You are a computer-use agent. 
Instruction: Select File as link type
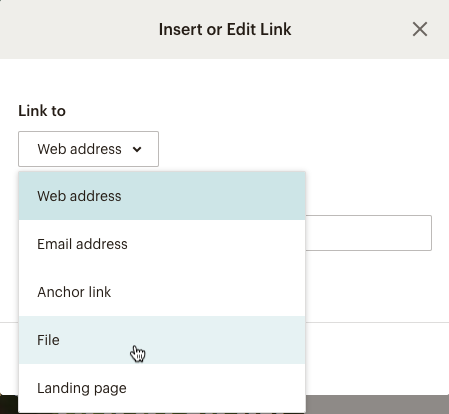click(162, 340)
